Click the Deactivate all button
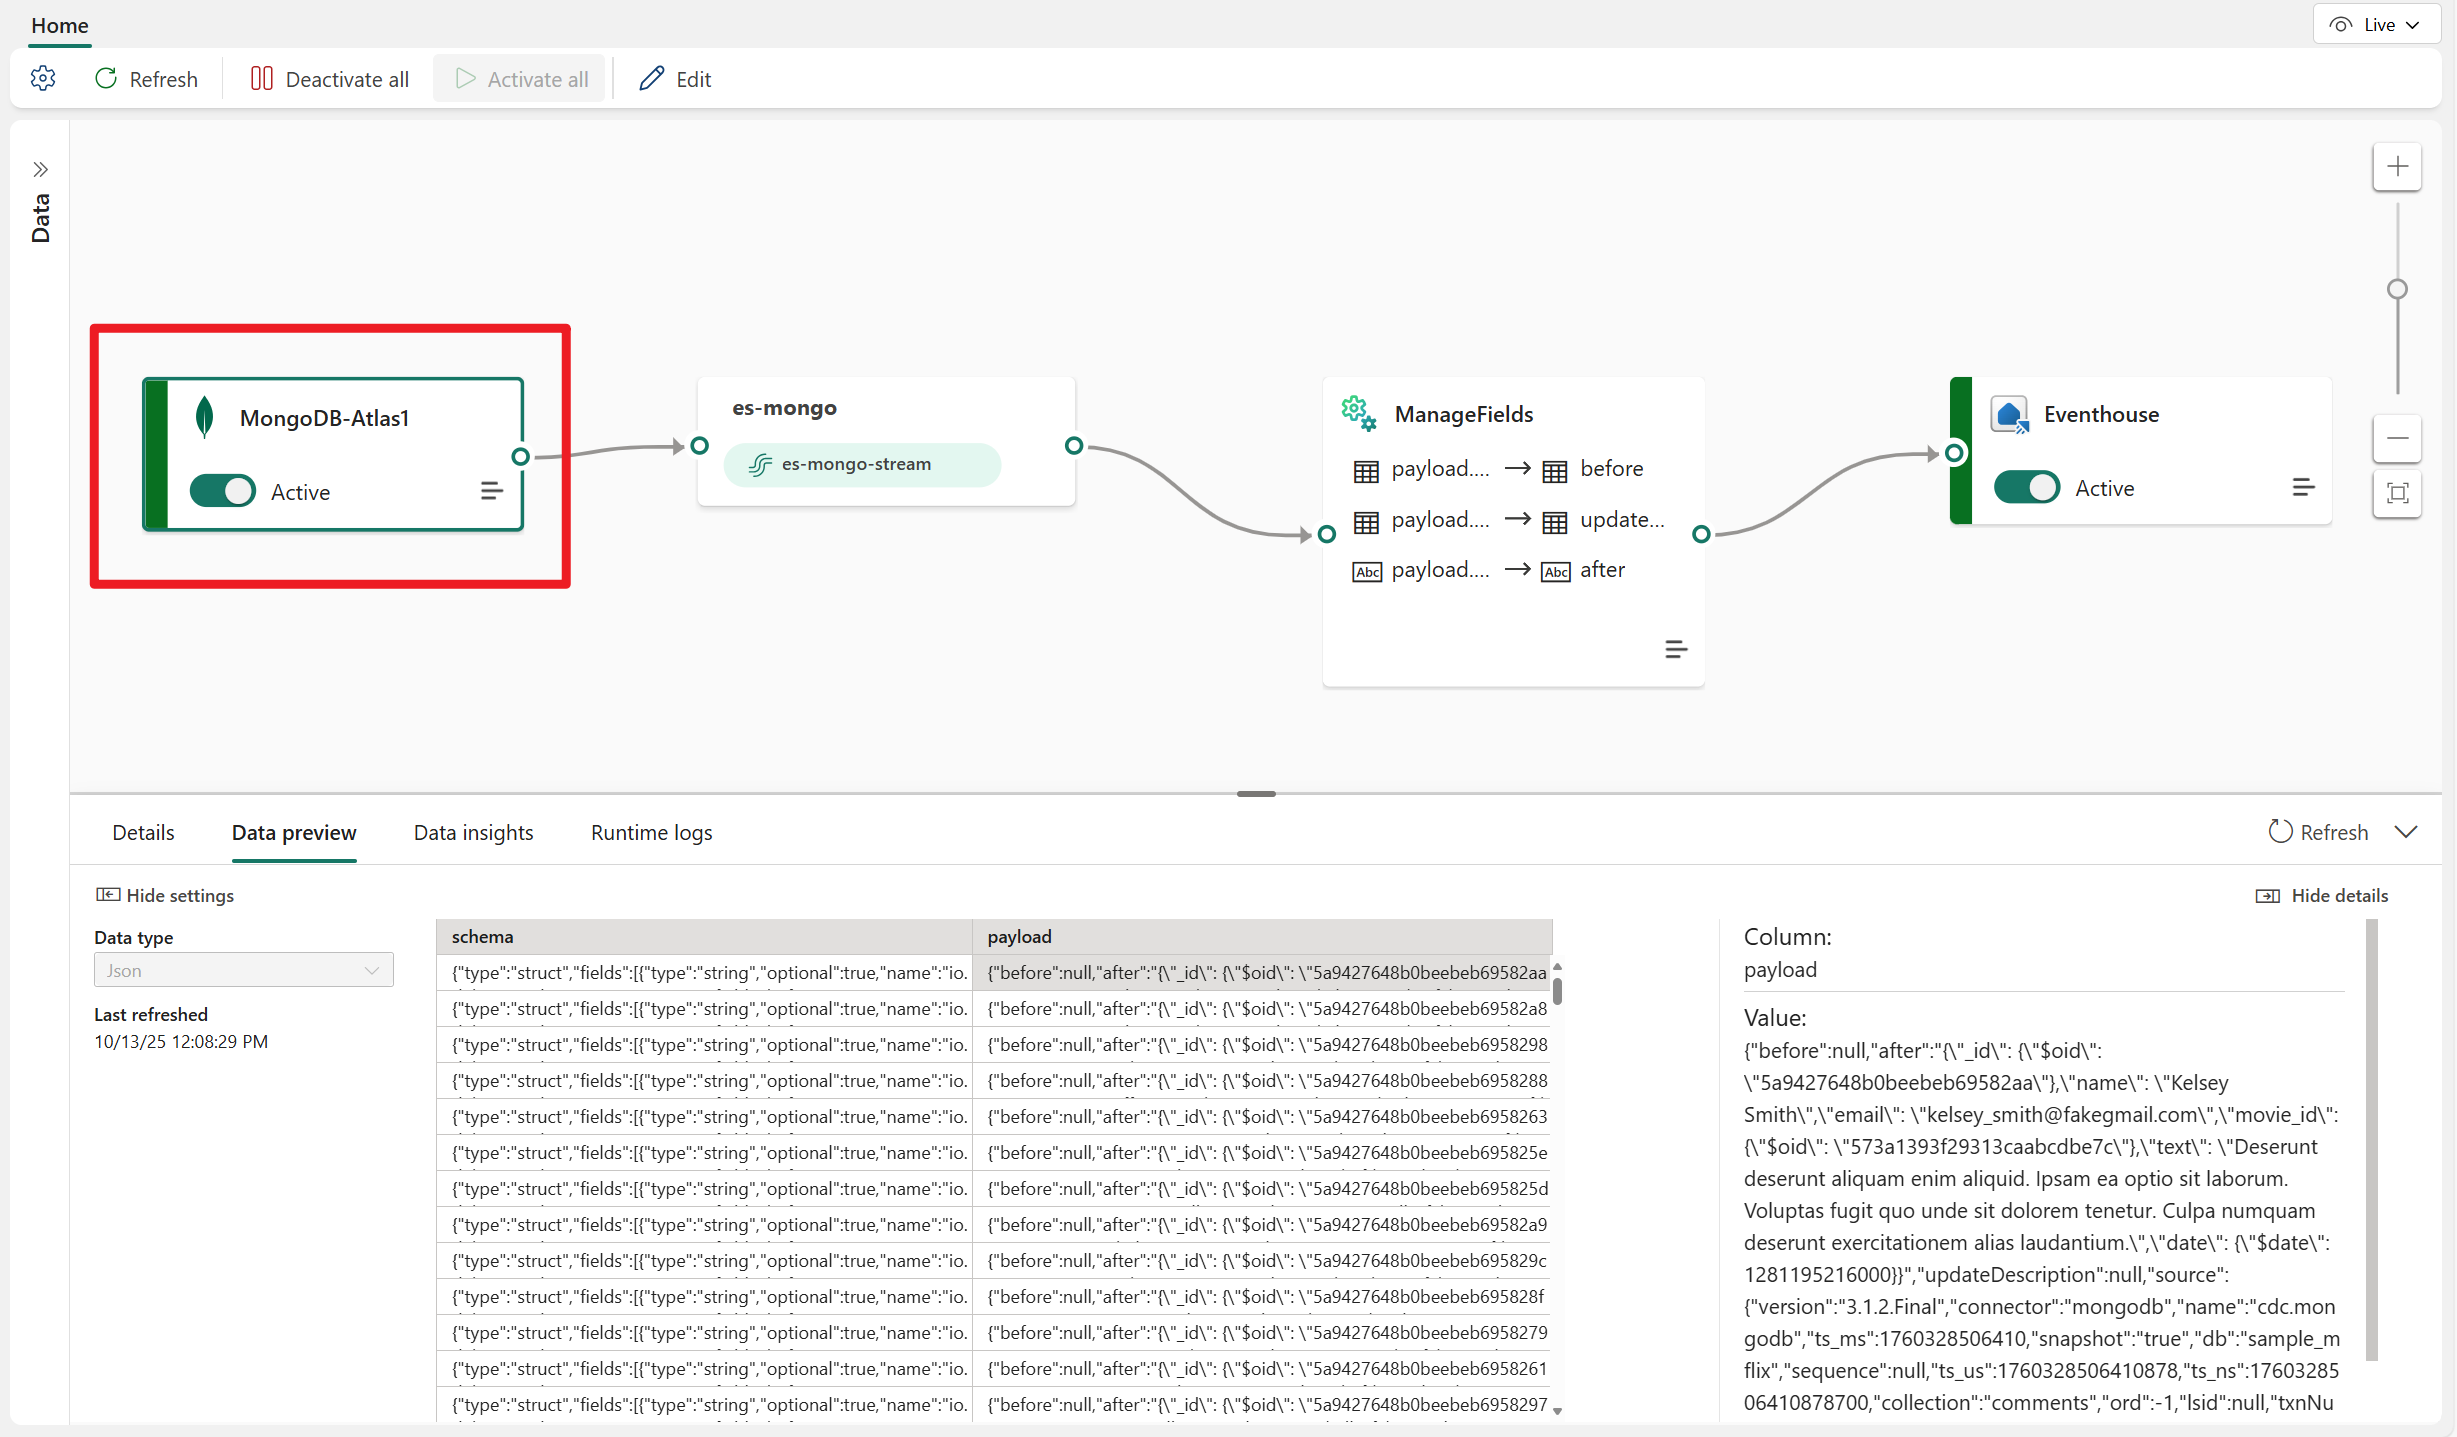Image resolution: width=2457 pixels, height=1437 pixels. [x=330, y=79]
